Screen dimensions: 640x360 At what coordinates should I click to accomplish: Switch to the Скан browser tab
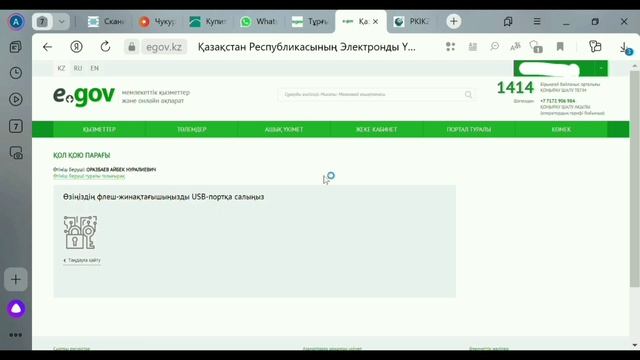tap(105, 22)
